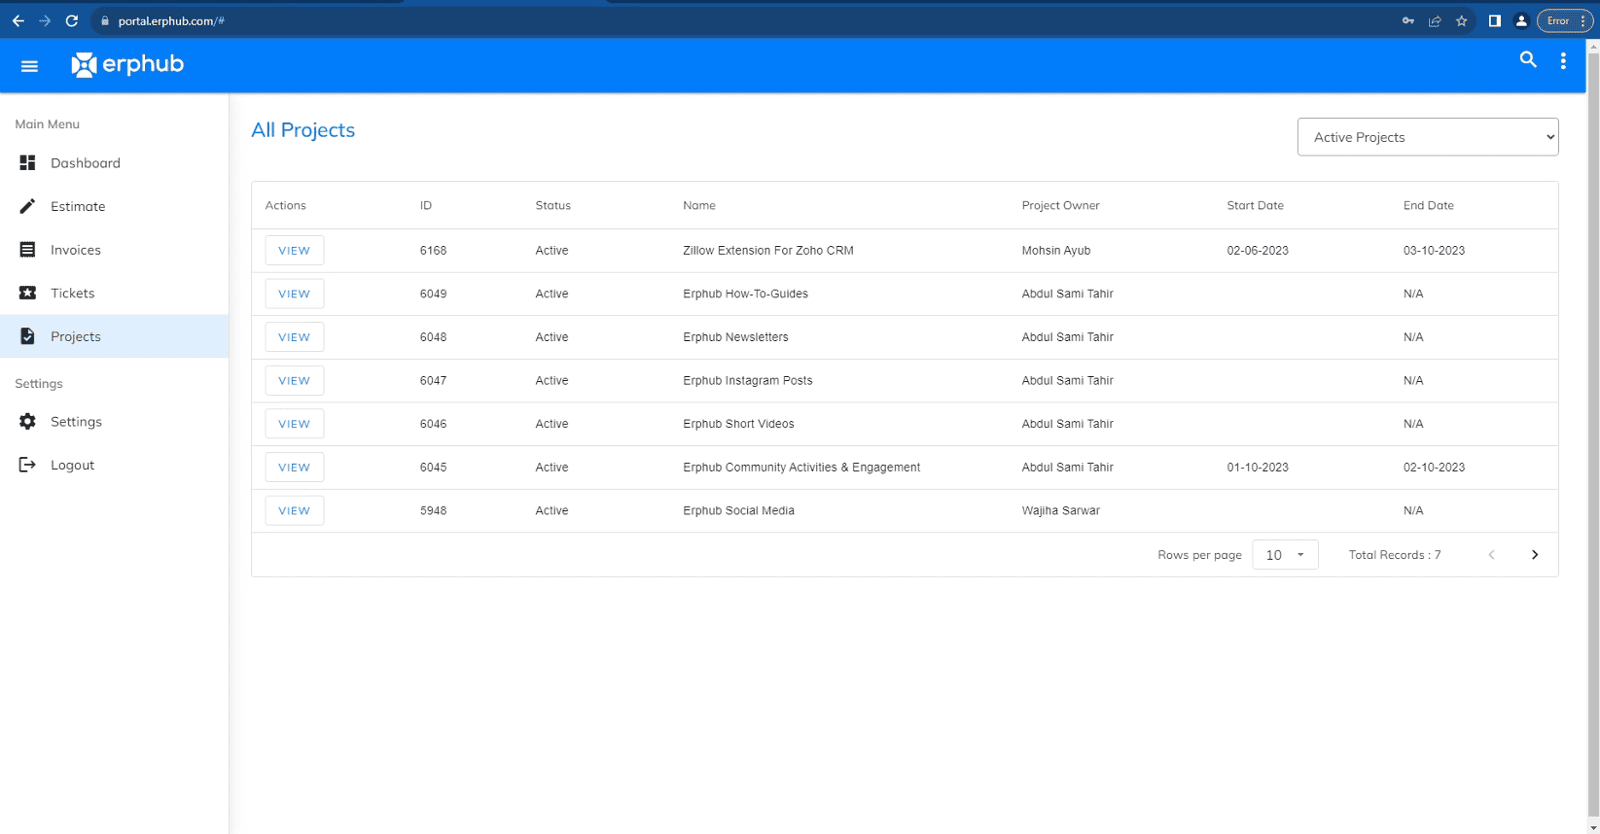This screenshot has width=1600, height=834.
Task: Click the Actions column header
Action: [285, 206]
